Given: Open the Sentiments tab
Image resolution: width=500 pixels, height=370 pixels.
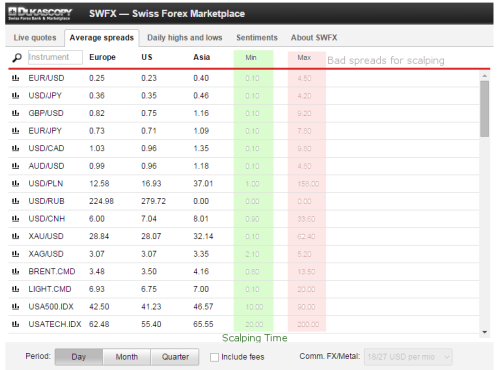Looking at the screenshot, I should point(257,38).
